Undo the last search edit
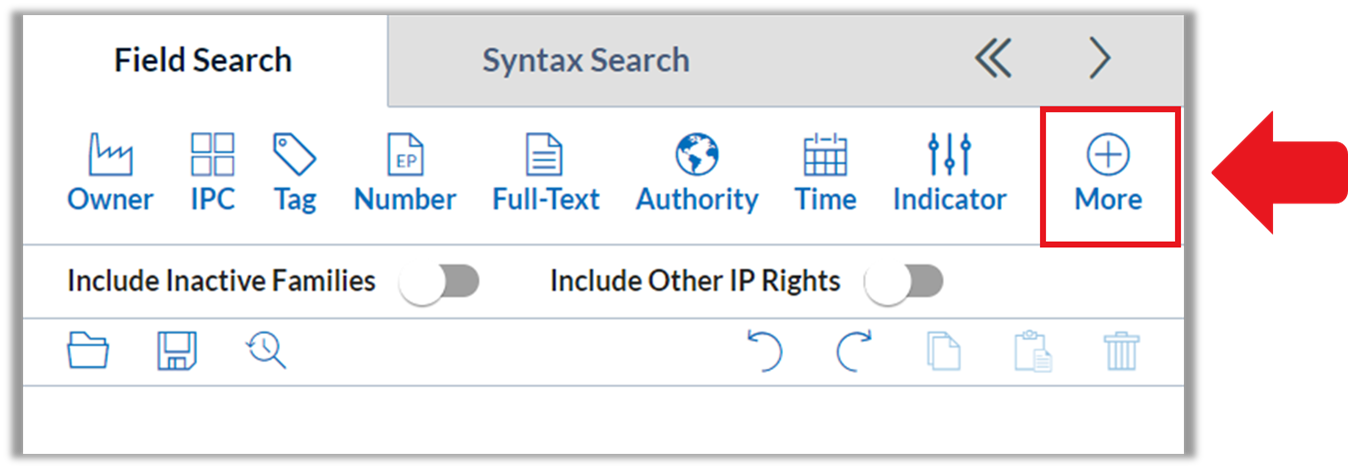This screenshot has width=1348, height=469. coord(765,352)
